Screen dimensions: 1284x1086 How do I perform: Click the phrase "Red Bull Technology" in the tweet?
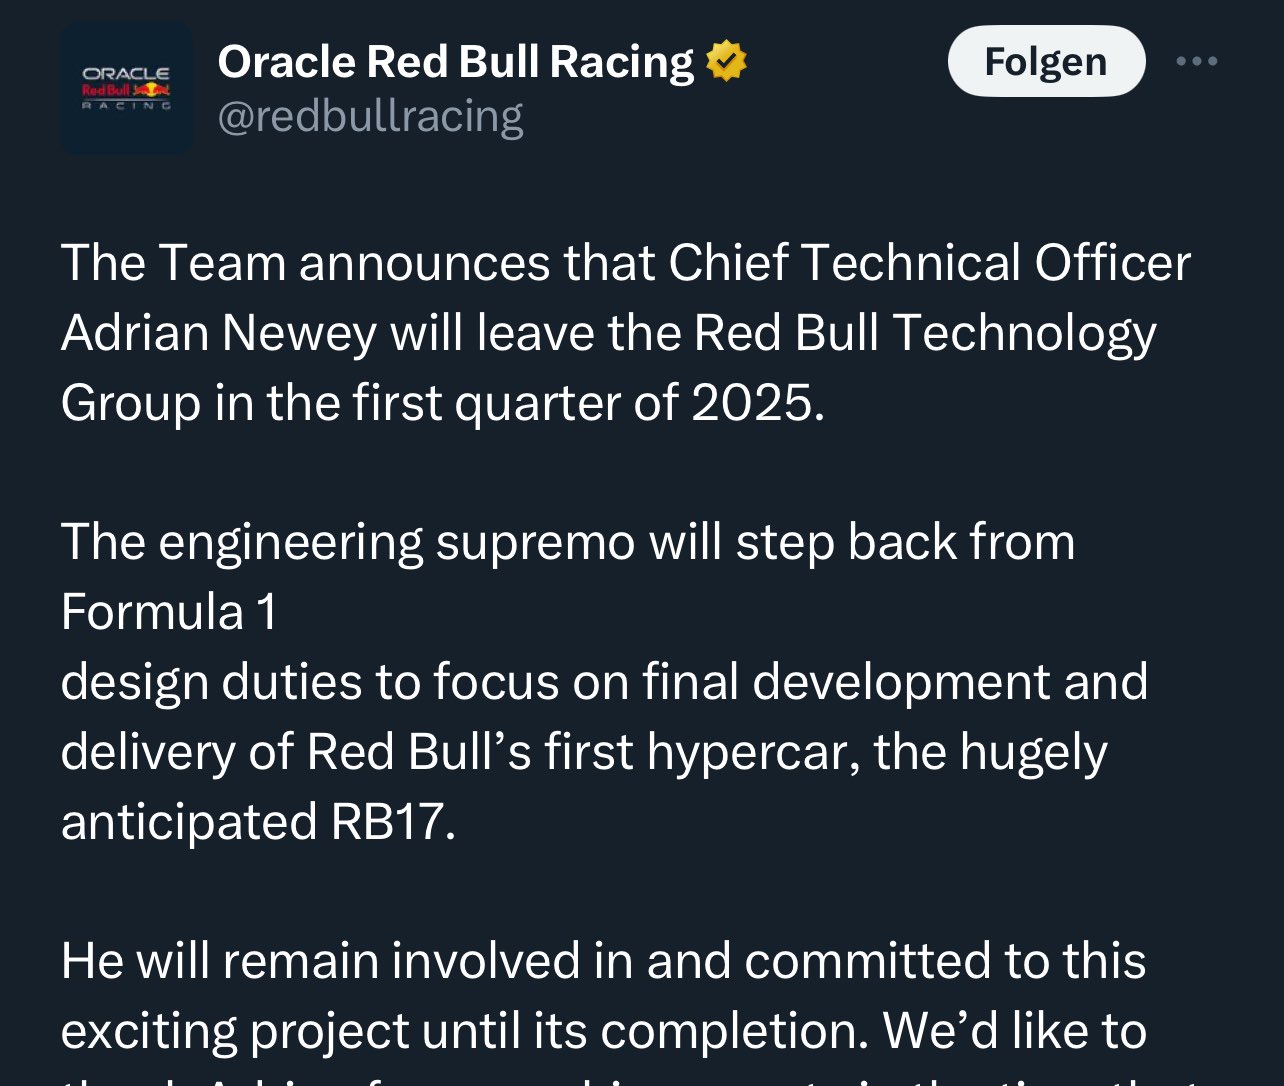pyautogui.click(x=925, y=333)
